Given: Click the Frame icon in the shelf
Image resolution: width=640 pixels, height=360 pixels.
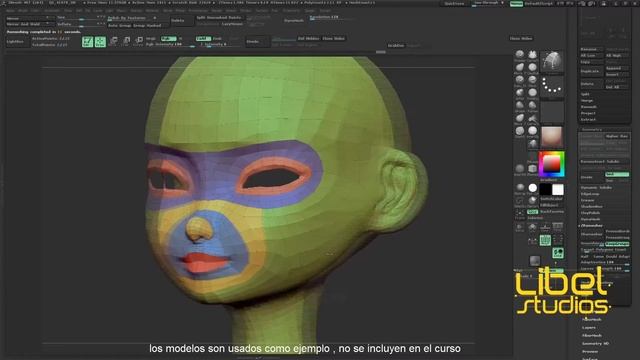Looking at the screenshot, I should (x=520, y=213).
